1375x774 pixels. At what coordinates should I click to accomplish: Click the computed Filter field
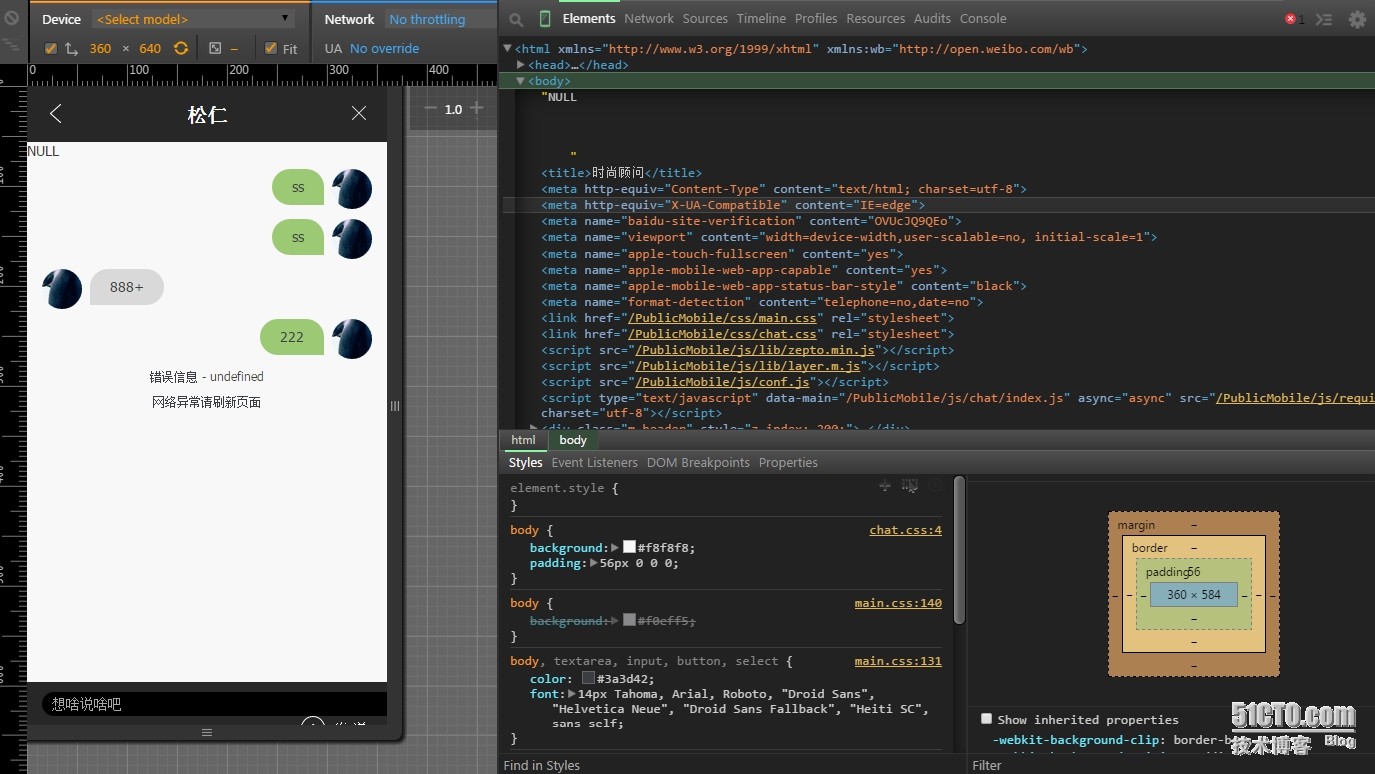click(1170, 765)
